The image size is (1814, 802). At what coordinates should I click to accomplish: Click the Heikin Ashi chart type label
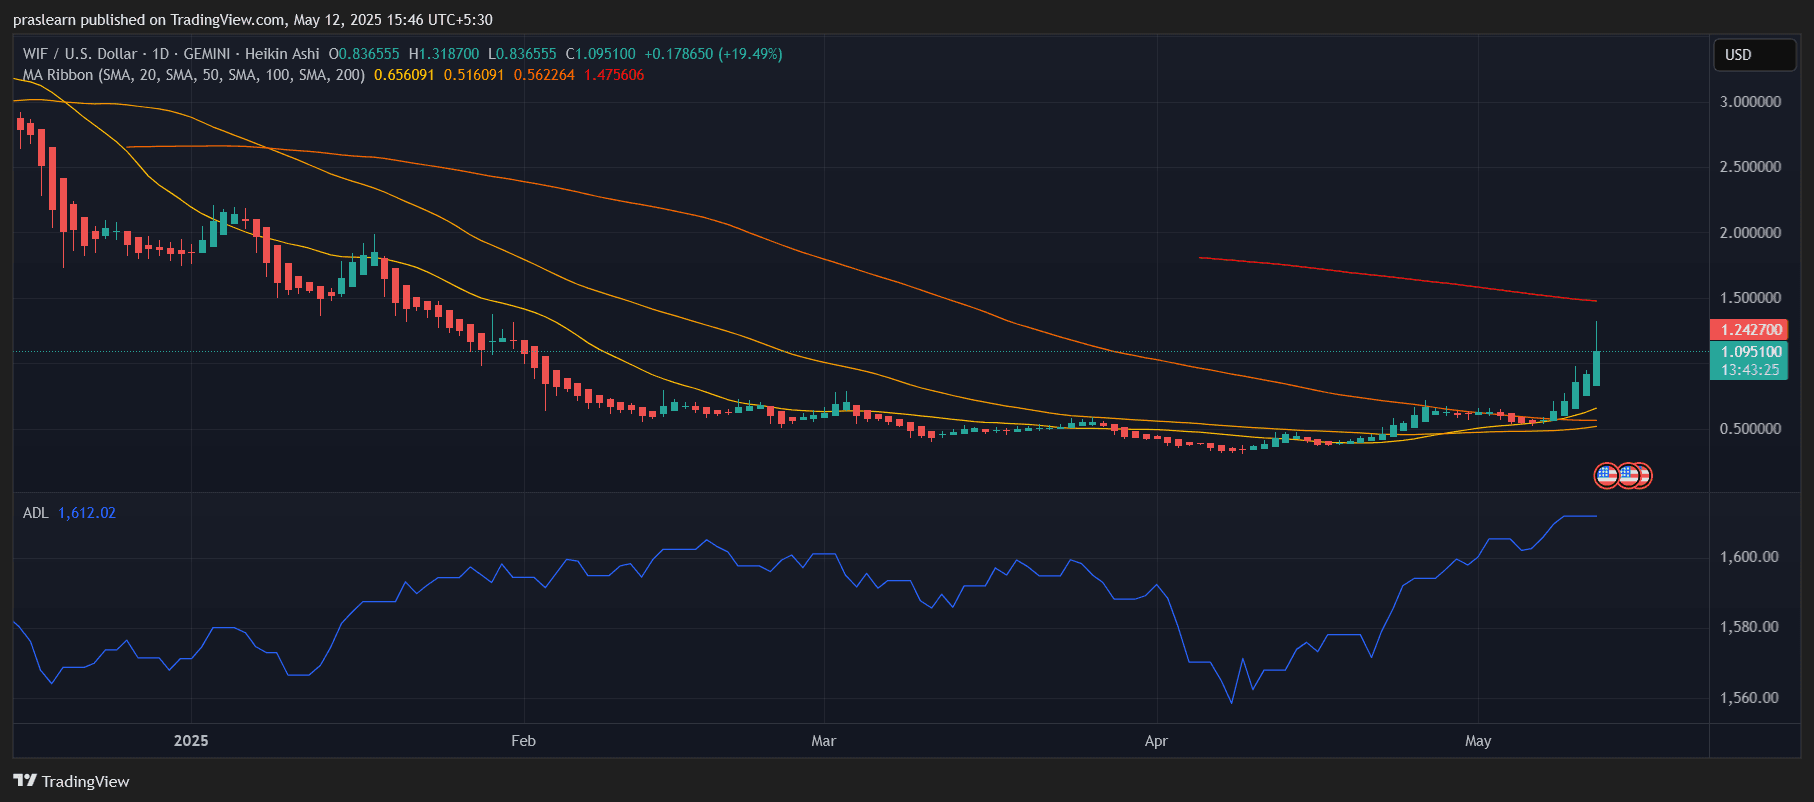(282, 54)
